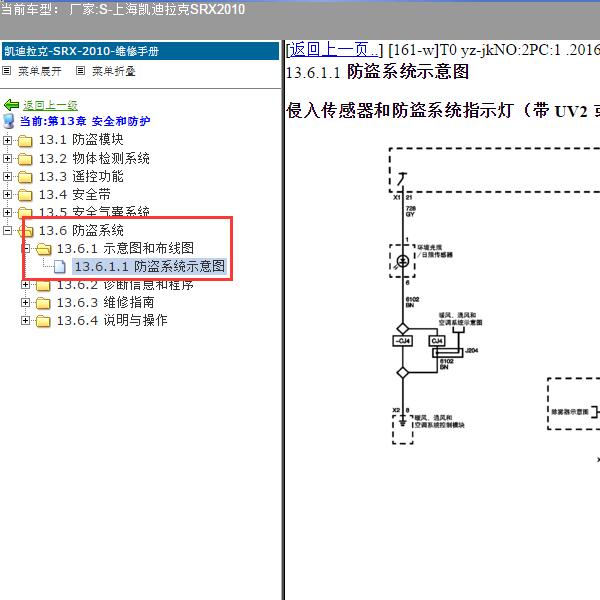
Task: Expand the 13.2 物体检测系统 node
Action: click(7, 158)
